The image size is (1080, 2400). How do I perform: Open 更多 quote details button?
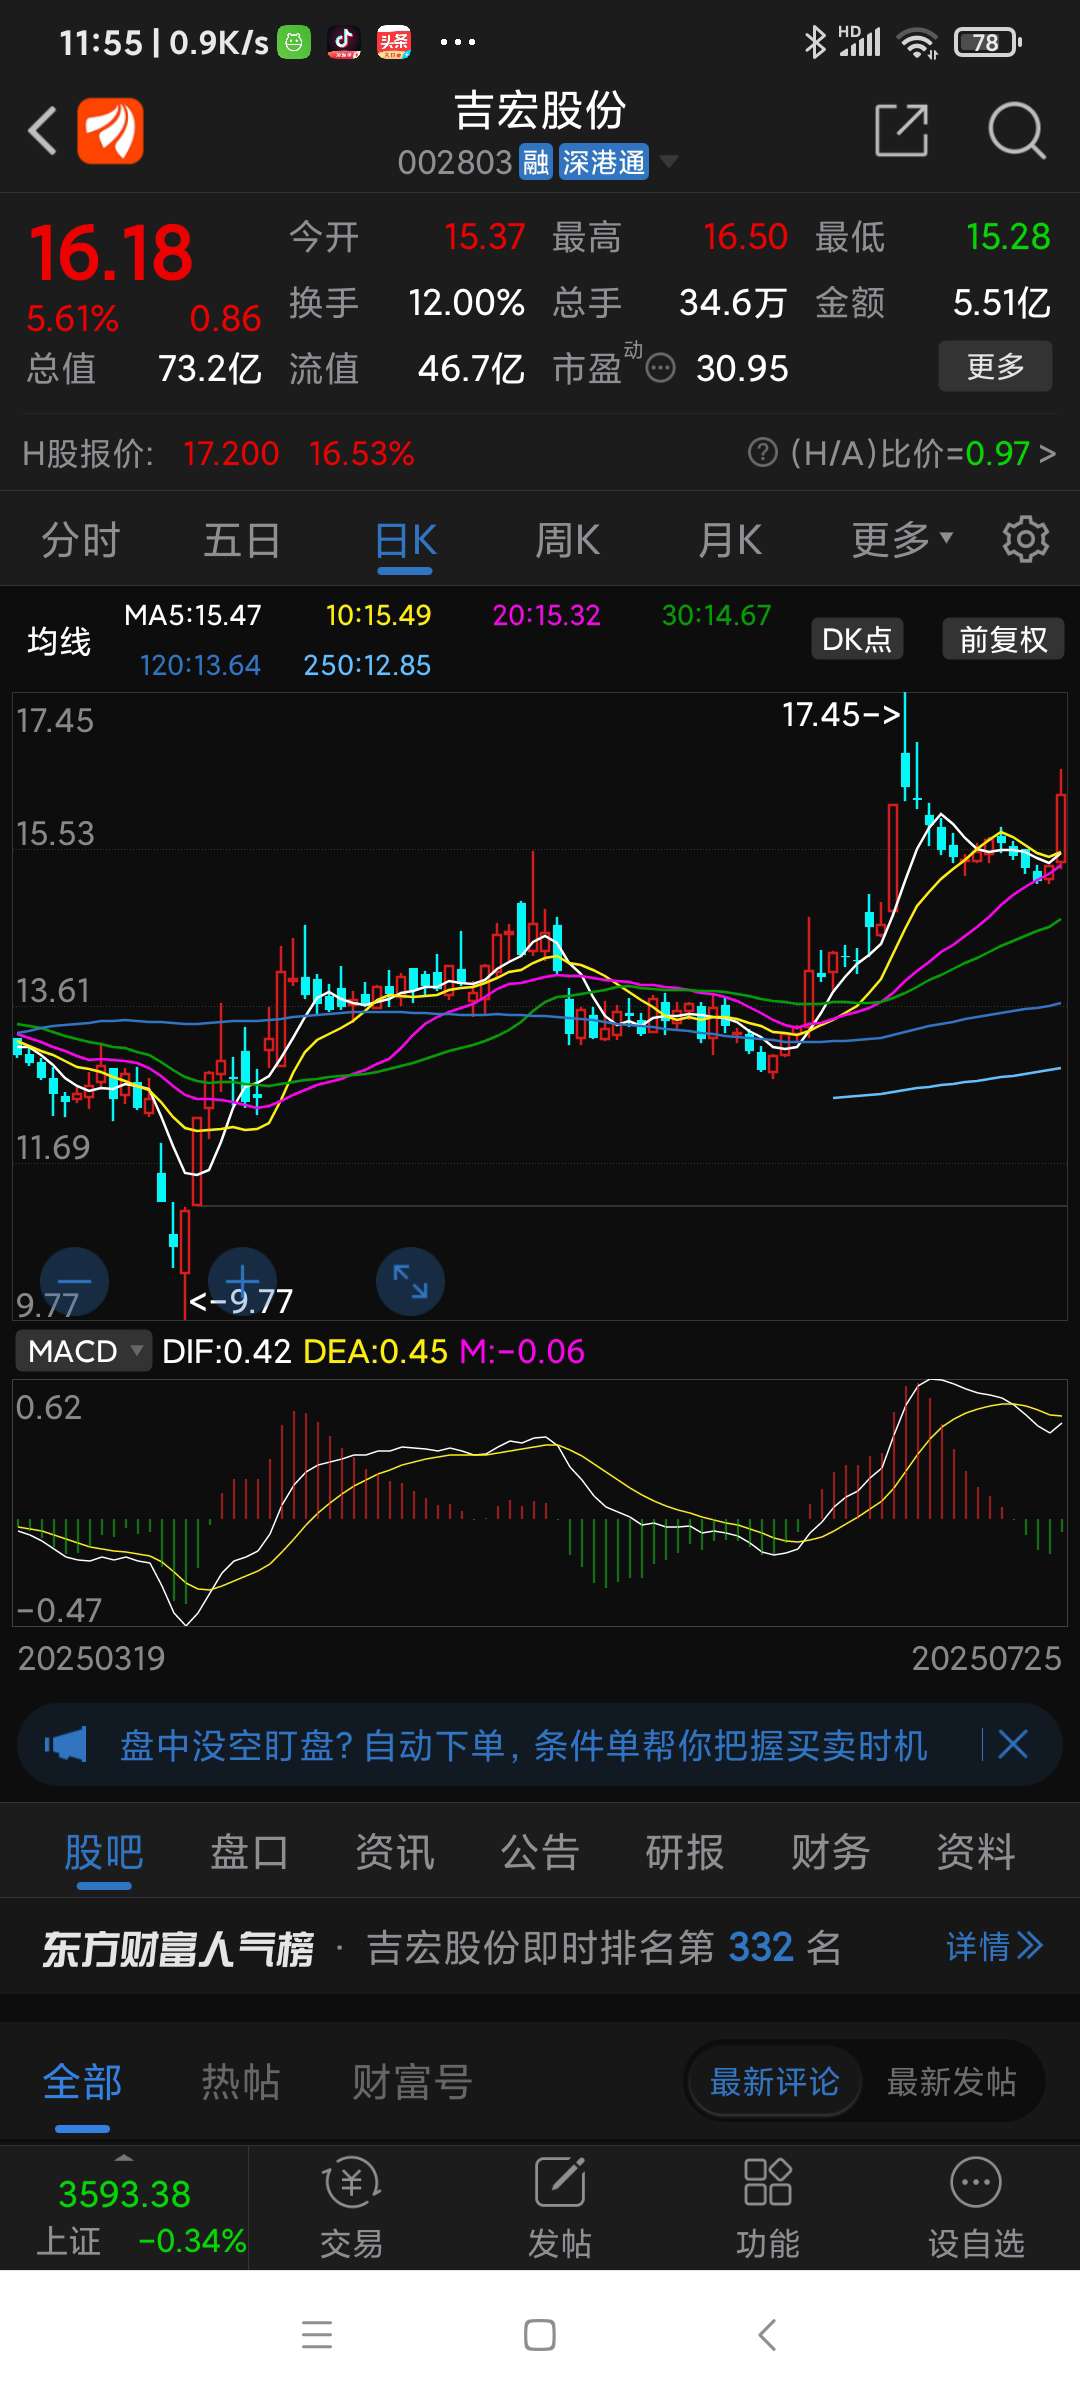(x=995, y=366)
